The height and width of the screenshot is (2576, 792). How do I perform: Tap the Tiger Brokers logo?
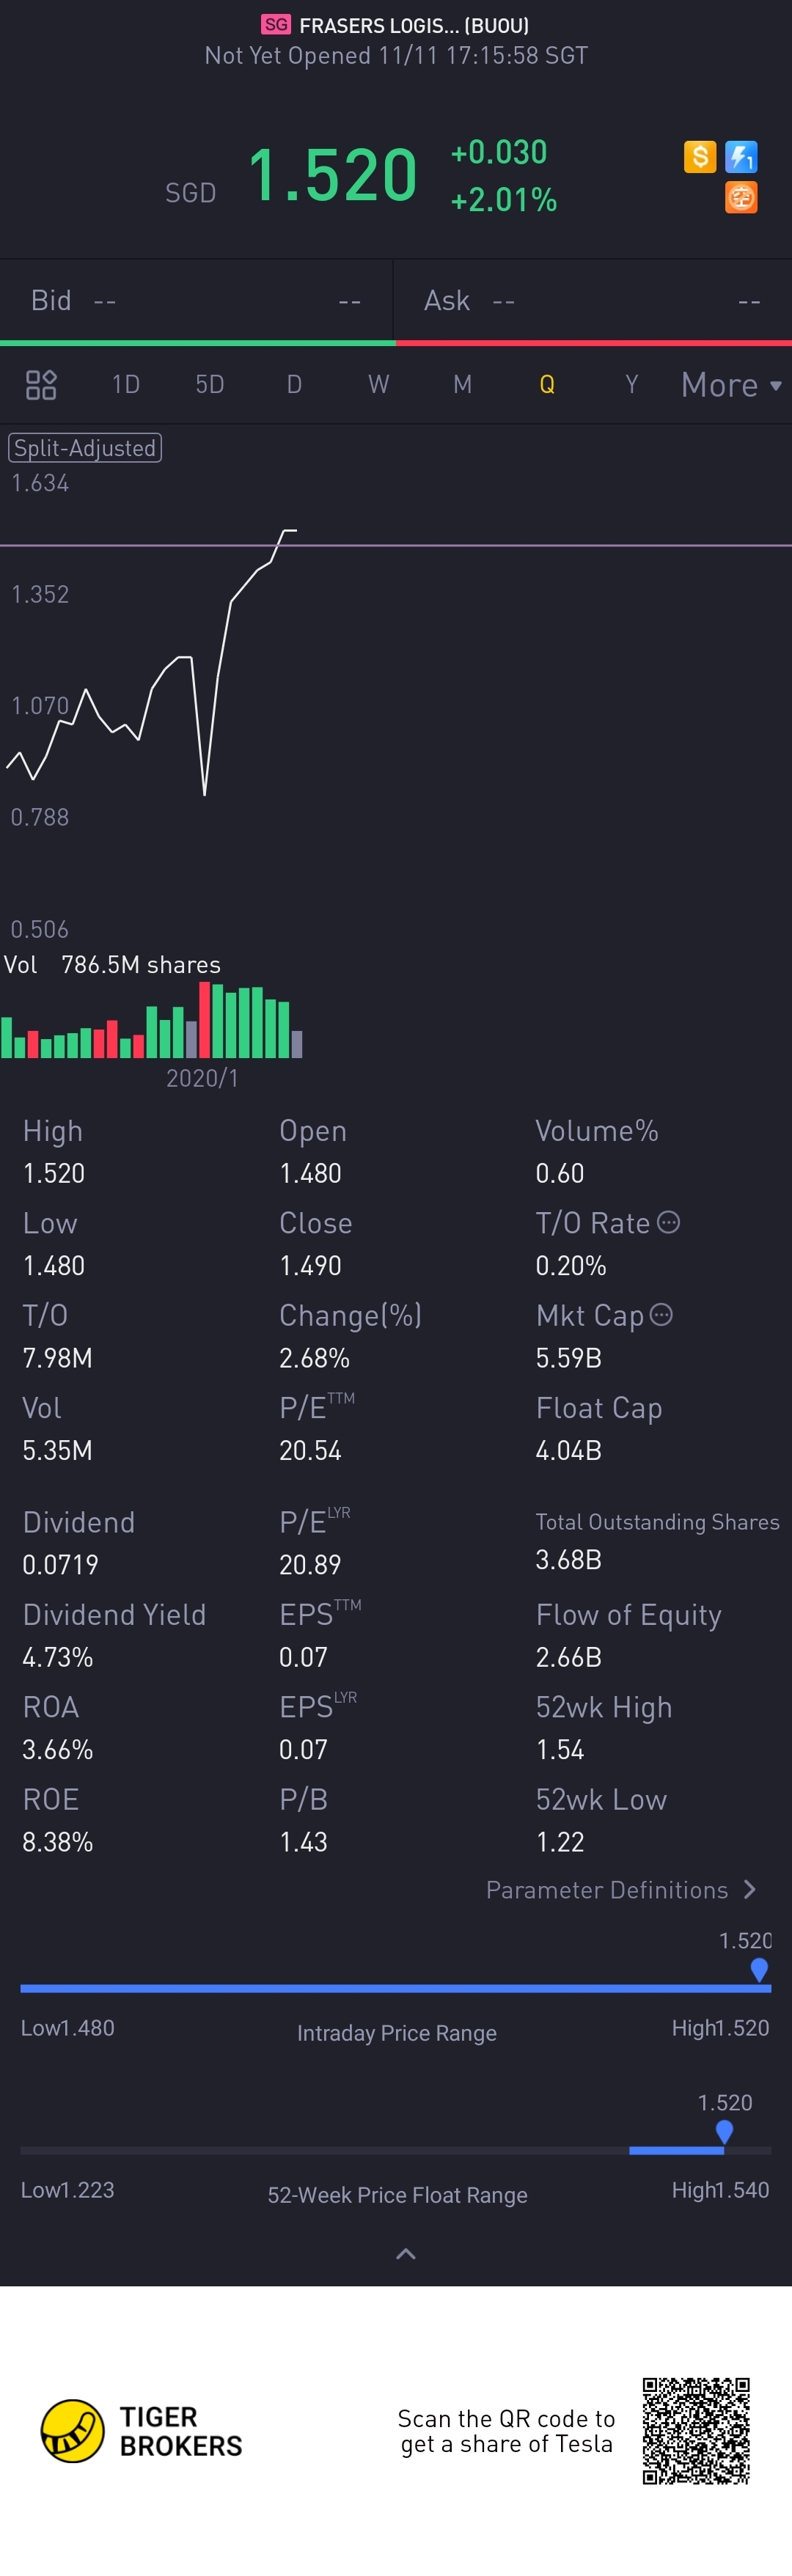click(x=72, y=2431)
